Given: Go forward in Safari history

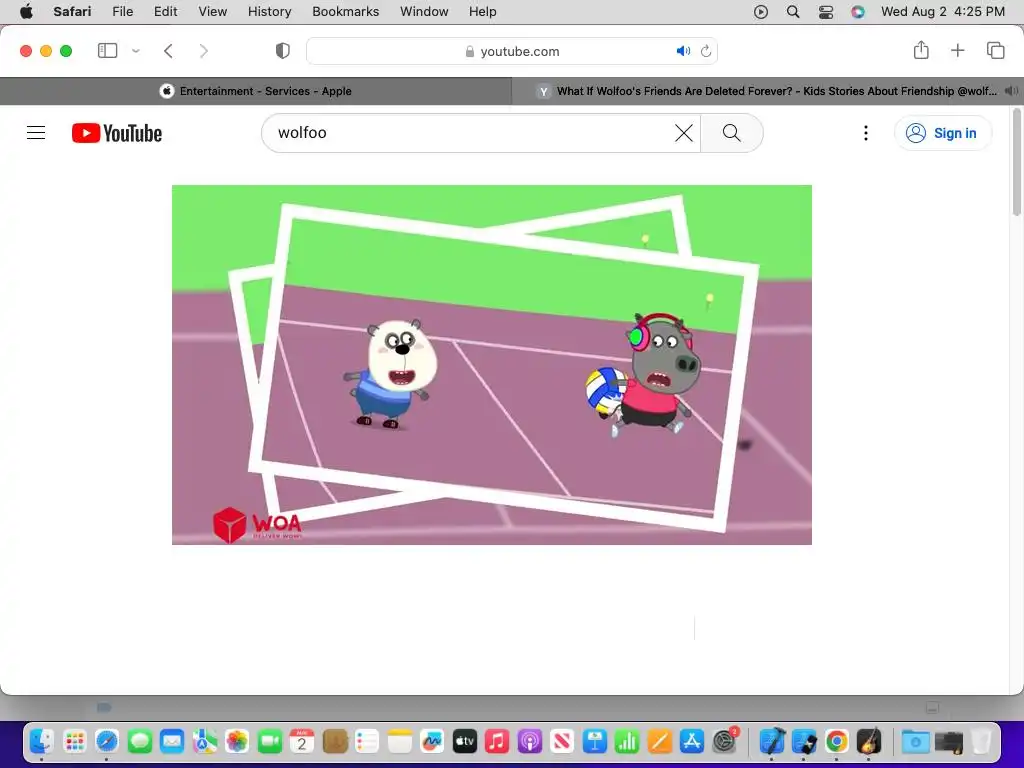Looking at the screenshot, I should [x=204, y=51].
